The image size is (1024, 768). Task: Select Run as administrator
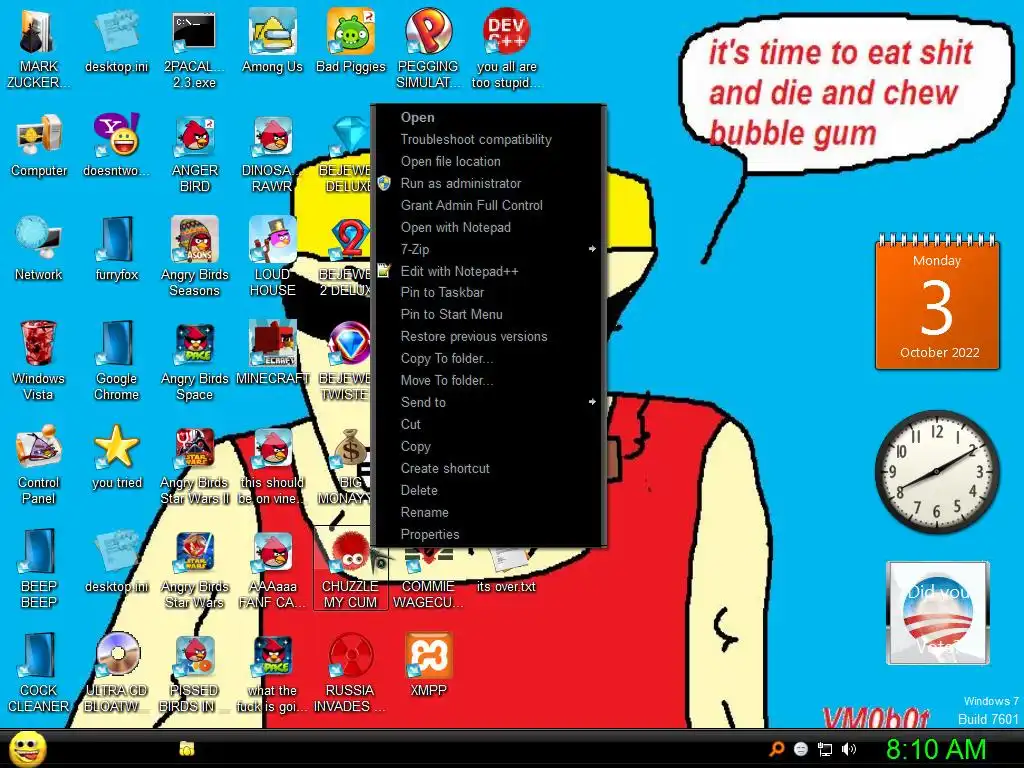pos(488,184)
